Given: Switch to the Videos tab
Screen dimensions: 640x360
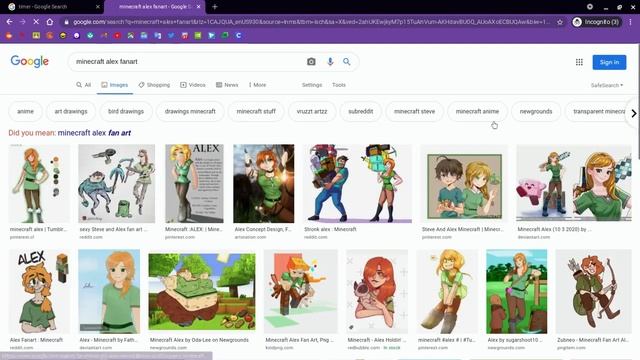Looking at the screenshot, I should click(x=193, y=85).
